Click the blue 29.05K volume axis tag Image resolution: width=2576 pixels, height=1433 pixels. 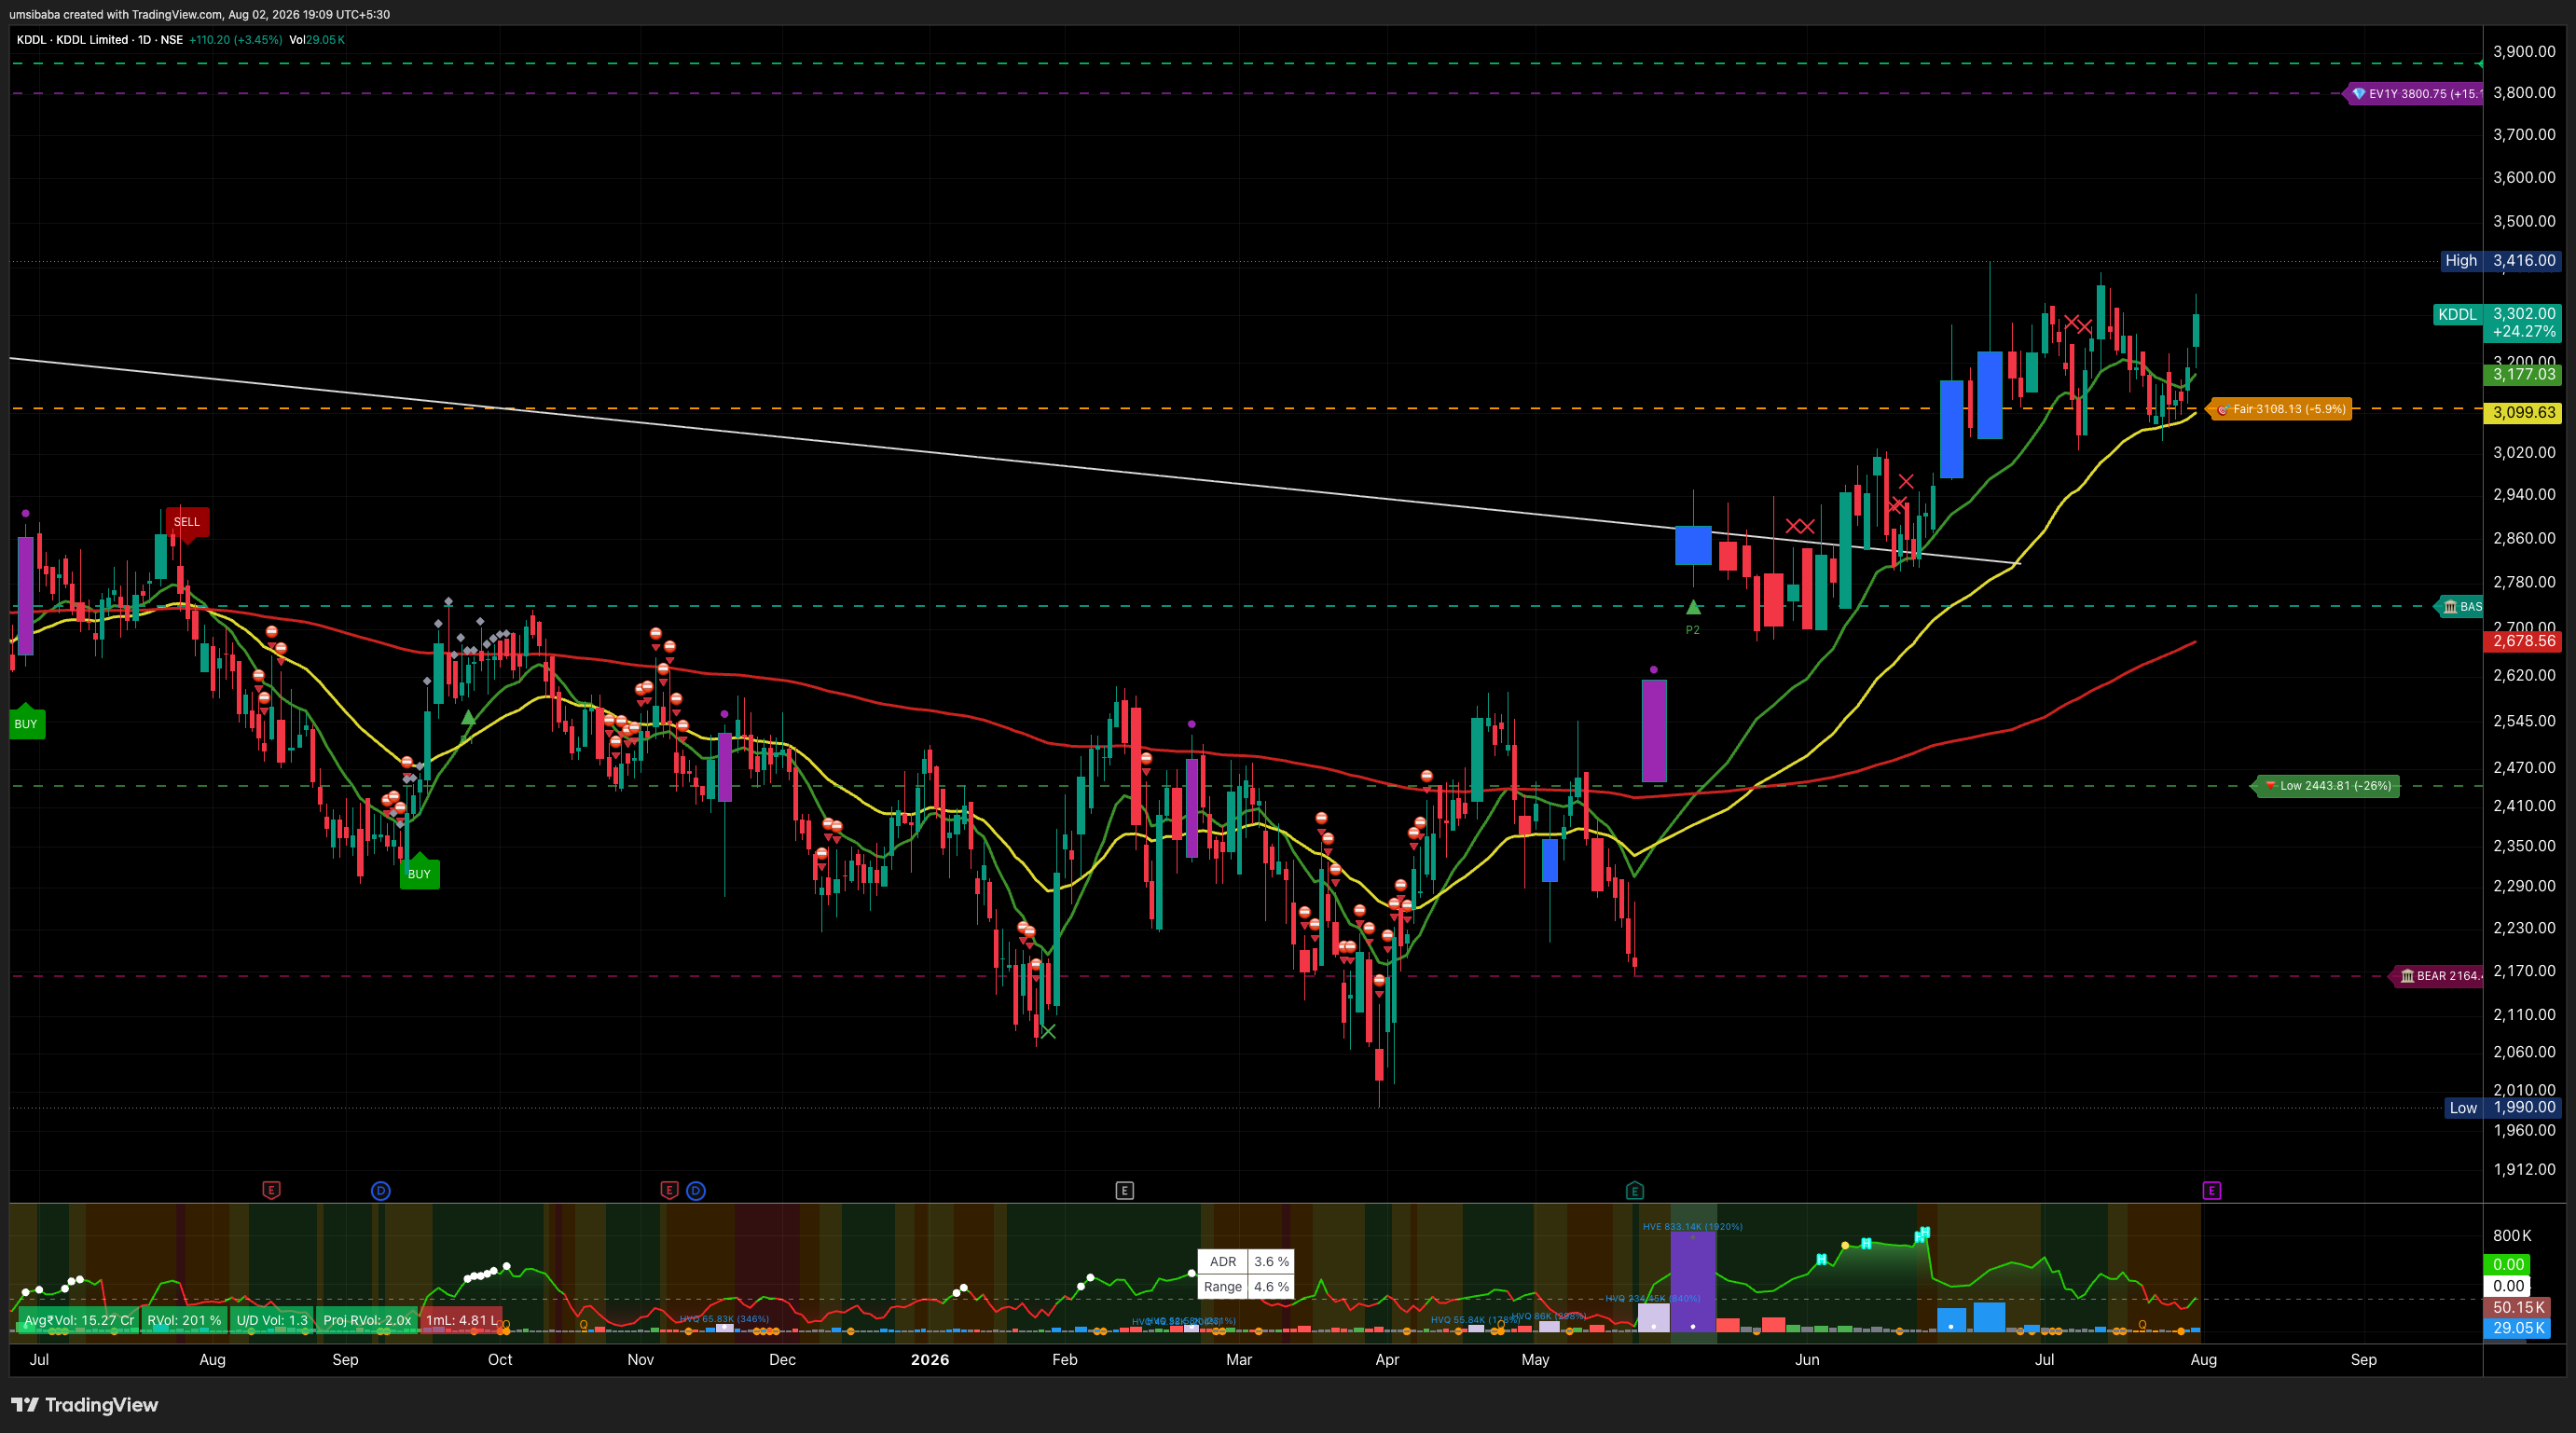pos(2517,1328)
